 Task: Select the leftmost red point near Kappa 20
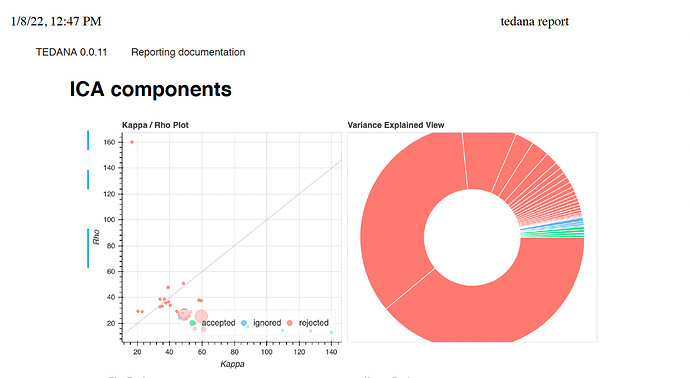click(138, 311)
